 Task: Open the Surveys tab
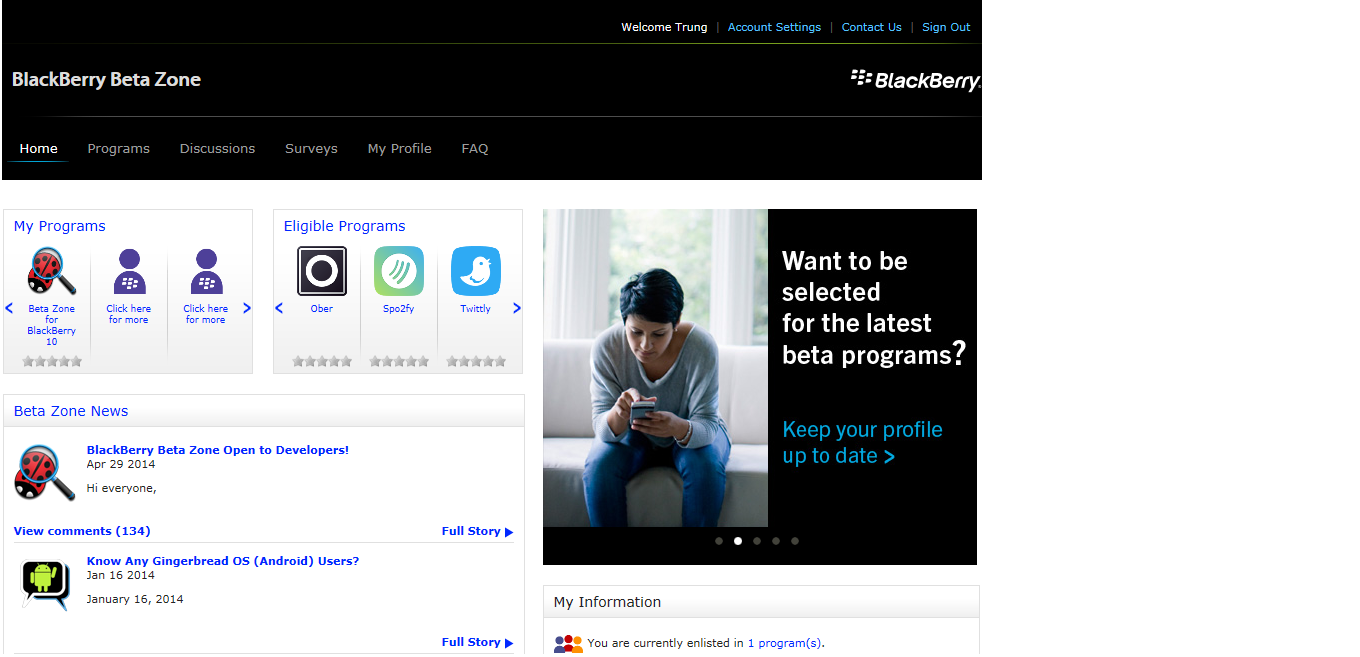312,149
